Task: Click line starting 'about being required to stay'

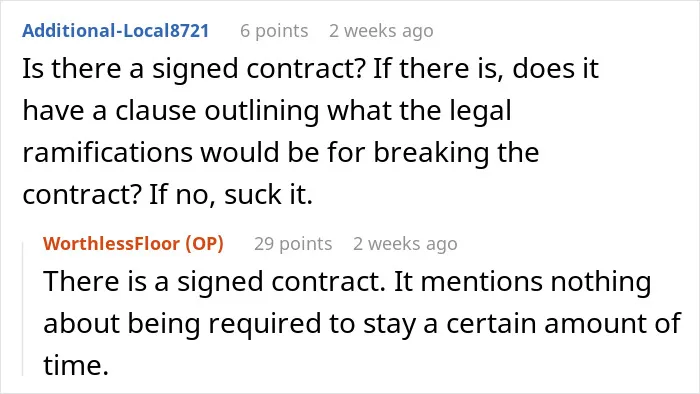Action: [x=362, y=323]
